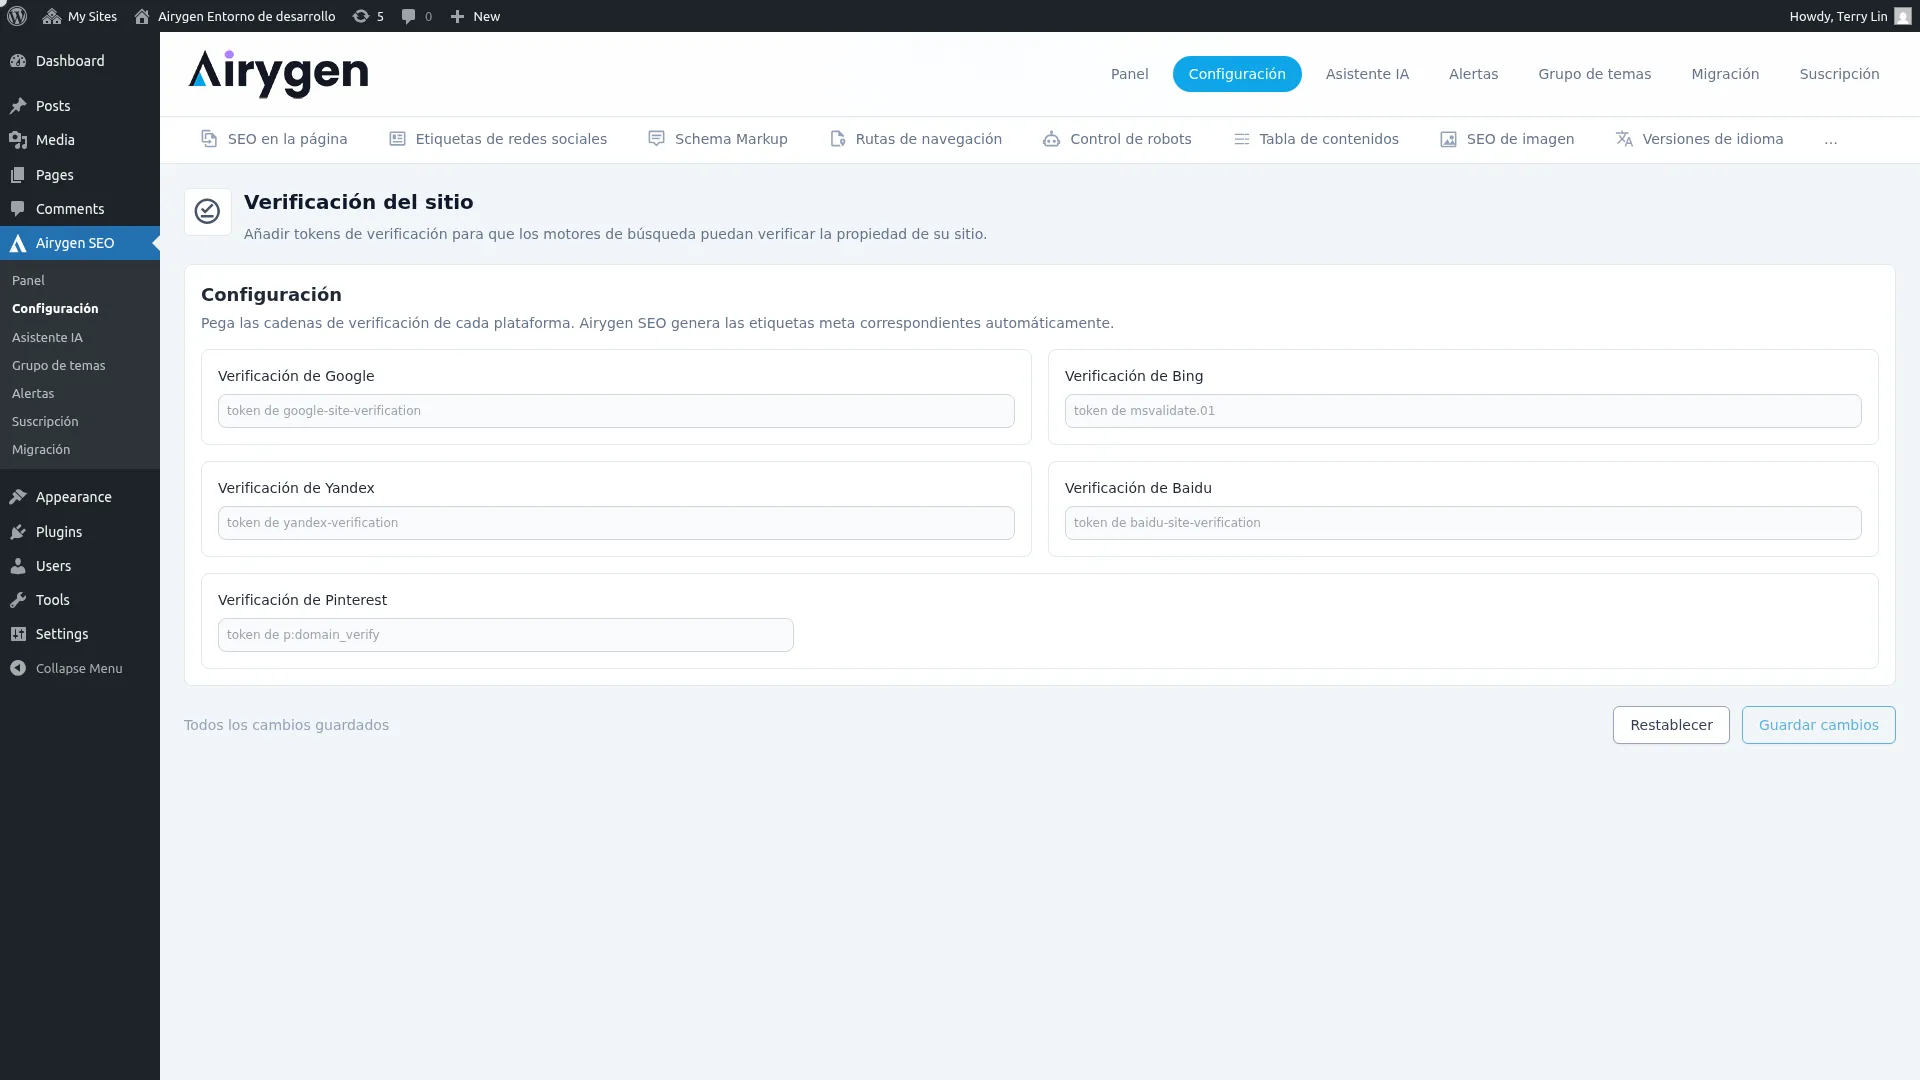Click the Airygen SEO logo icon in sidebar
This screenshot has width=1920, height=1080.
[x=18, y=243]
